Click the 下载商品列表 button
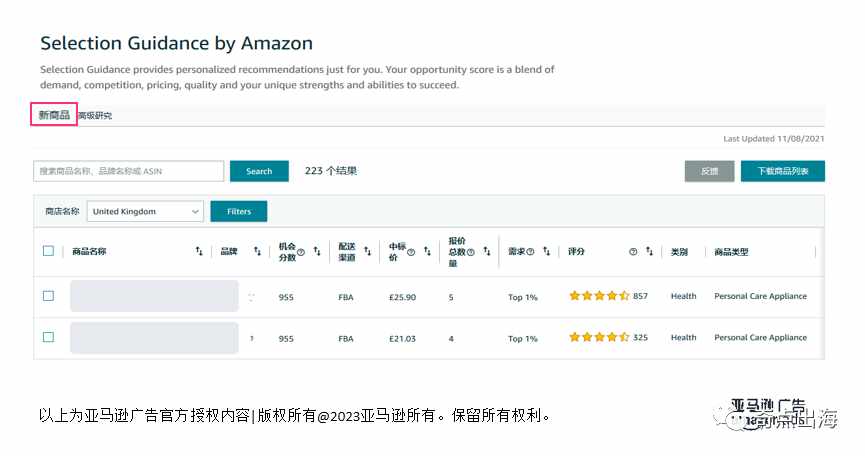The height and width of the screenshot is (456, 865). tap(783, 171)
